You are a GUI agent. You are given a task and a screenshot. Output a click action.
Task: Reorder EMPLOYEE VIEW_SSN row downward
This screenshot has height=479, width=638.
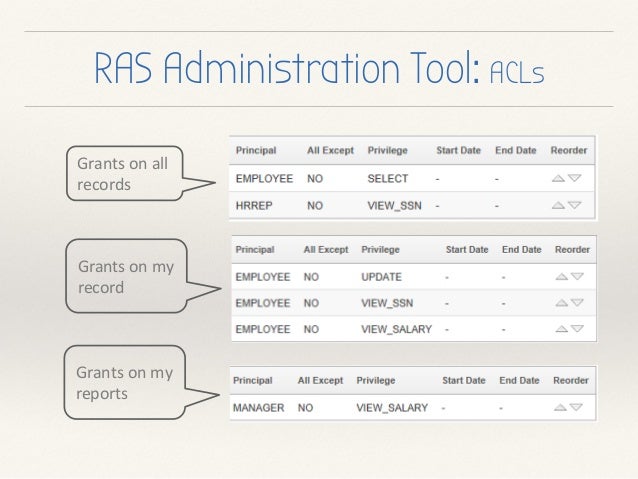pos(577,303)
